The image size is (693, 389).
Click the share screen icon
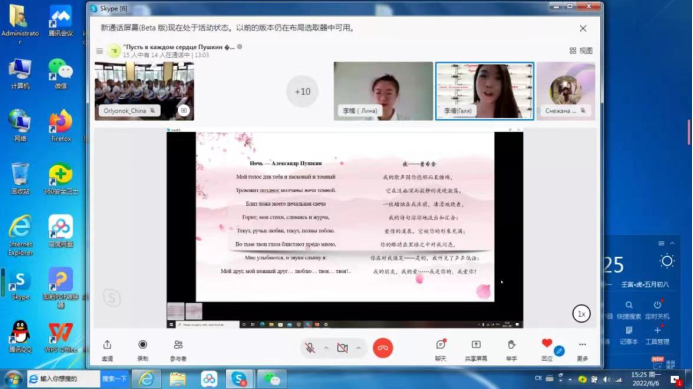click(476, 344)
